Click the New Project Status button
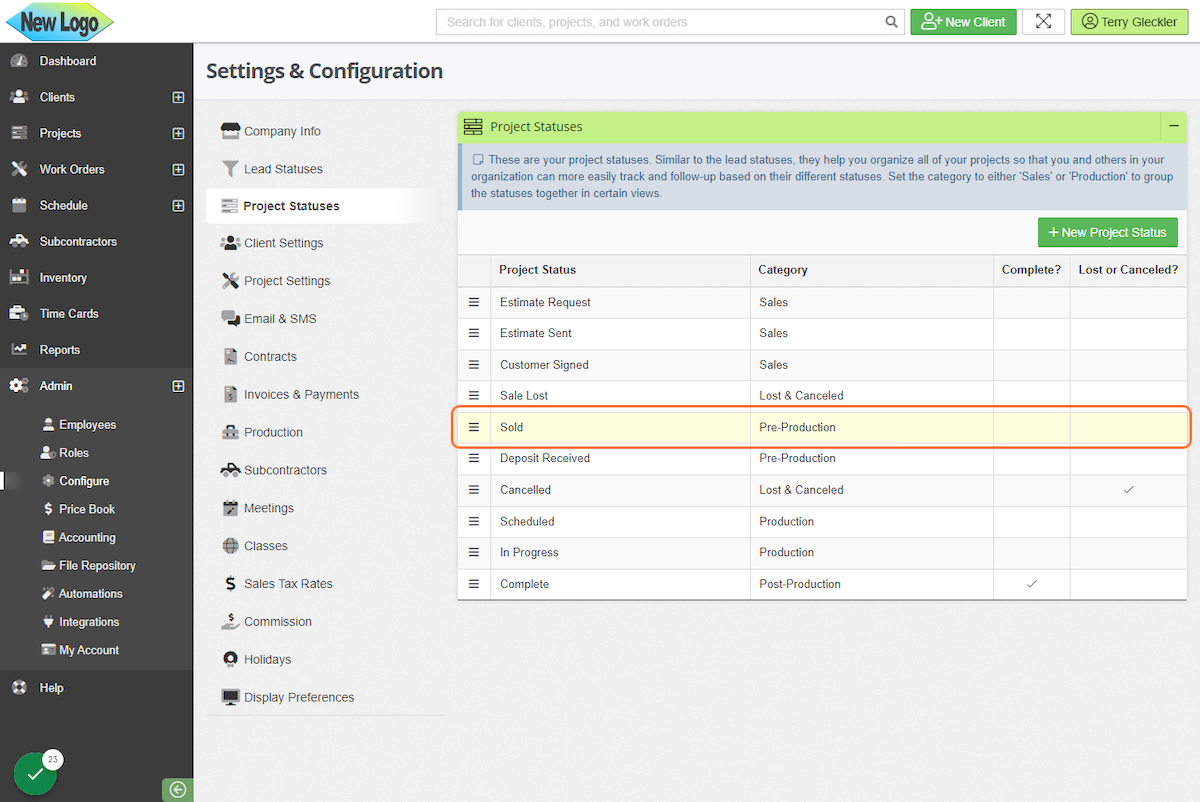Image resolution: width=1200 pixels, height=802 pixels. click(1107, 232)
